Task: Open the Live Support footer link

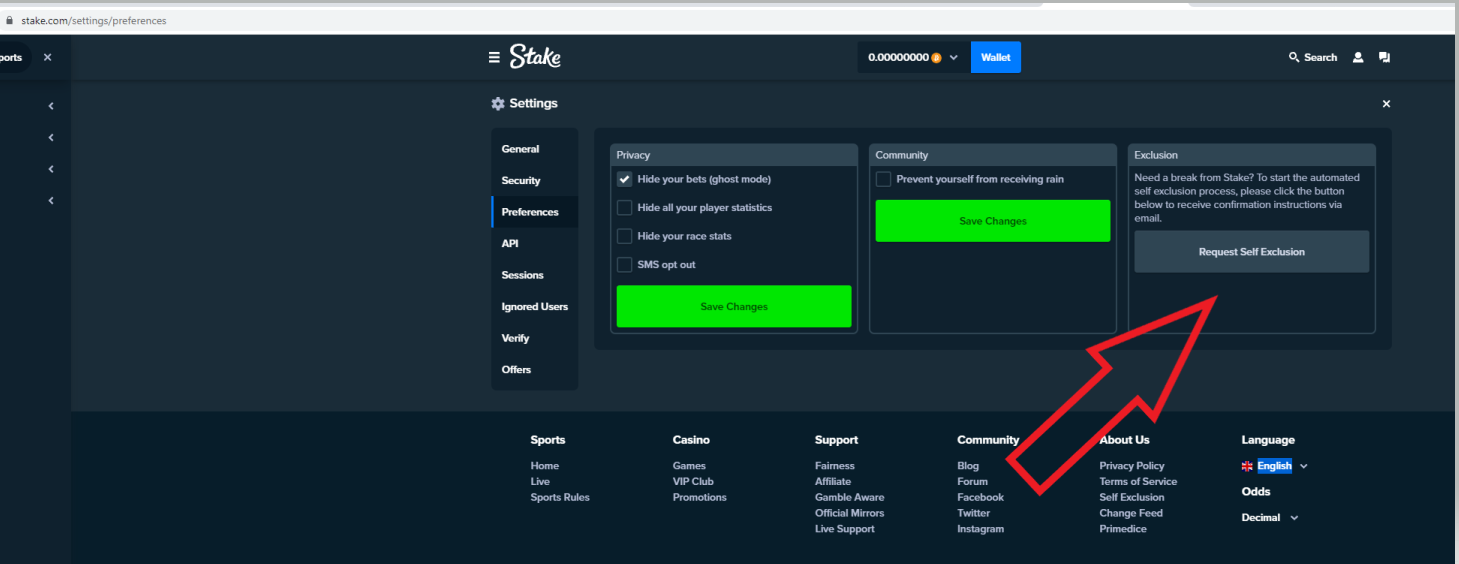Action: pos(845,530)
